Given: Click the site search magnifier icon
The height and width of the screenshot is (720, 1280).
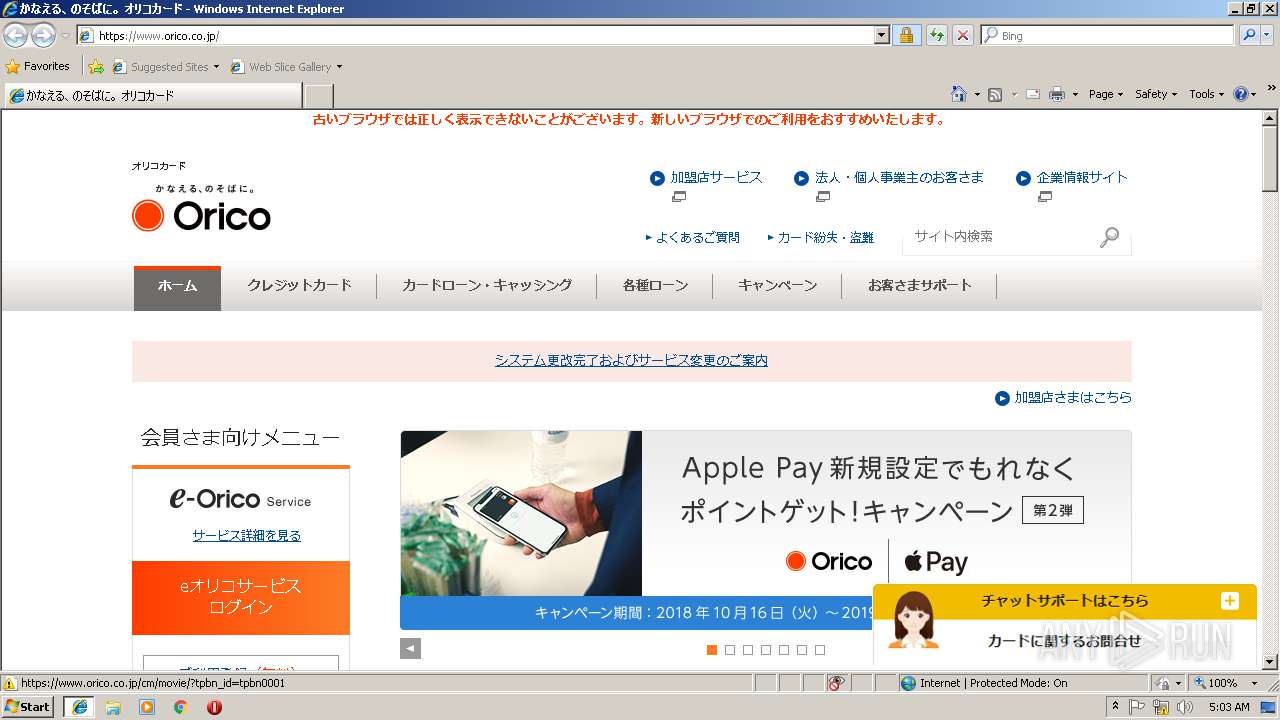Looking at the screenshot, I should click(1109, 237).
